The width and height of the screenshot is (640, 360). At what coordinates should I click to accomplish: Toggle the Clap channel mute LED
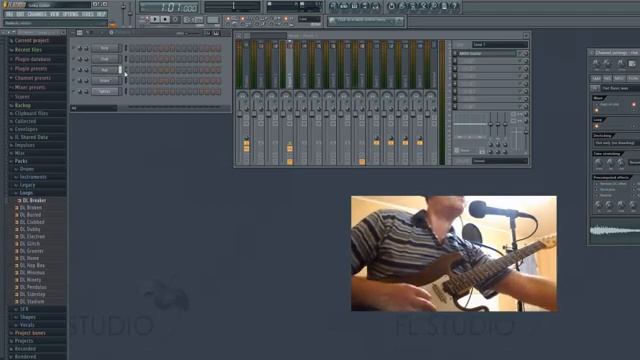[74, 59]
